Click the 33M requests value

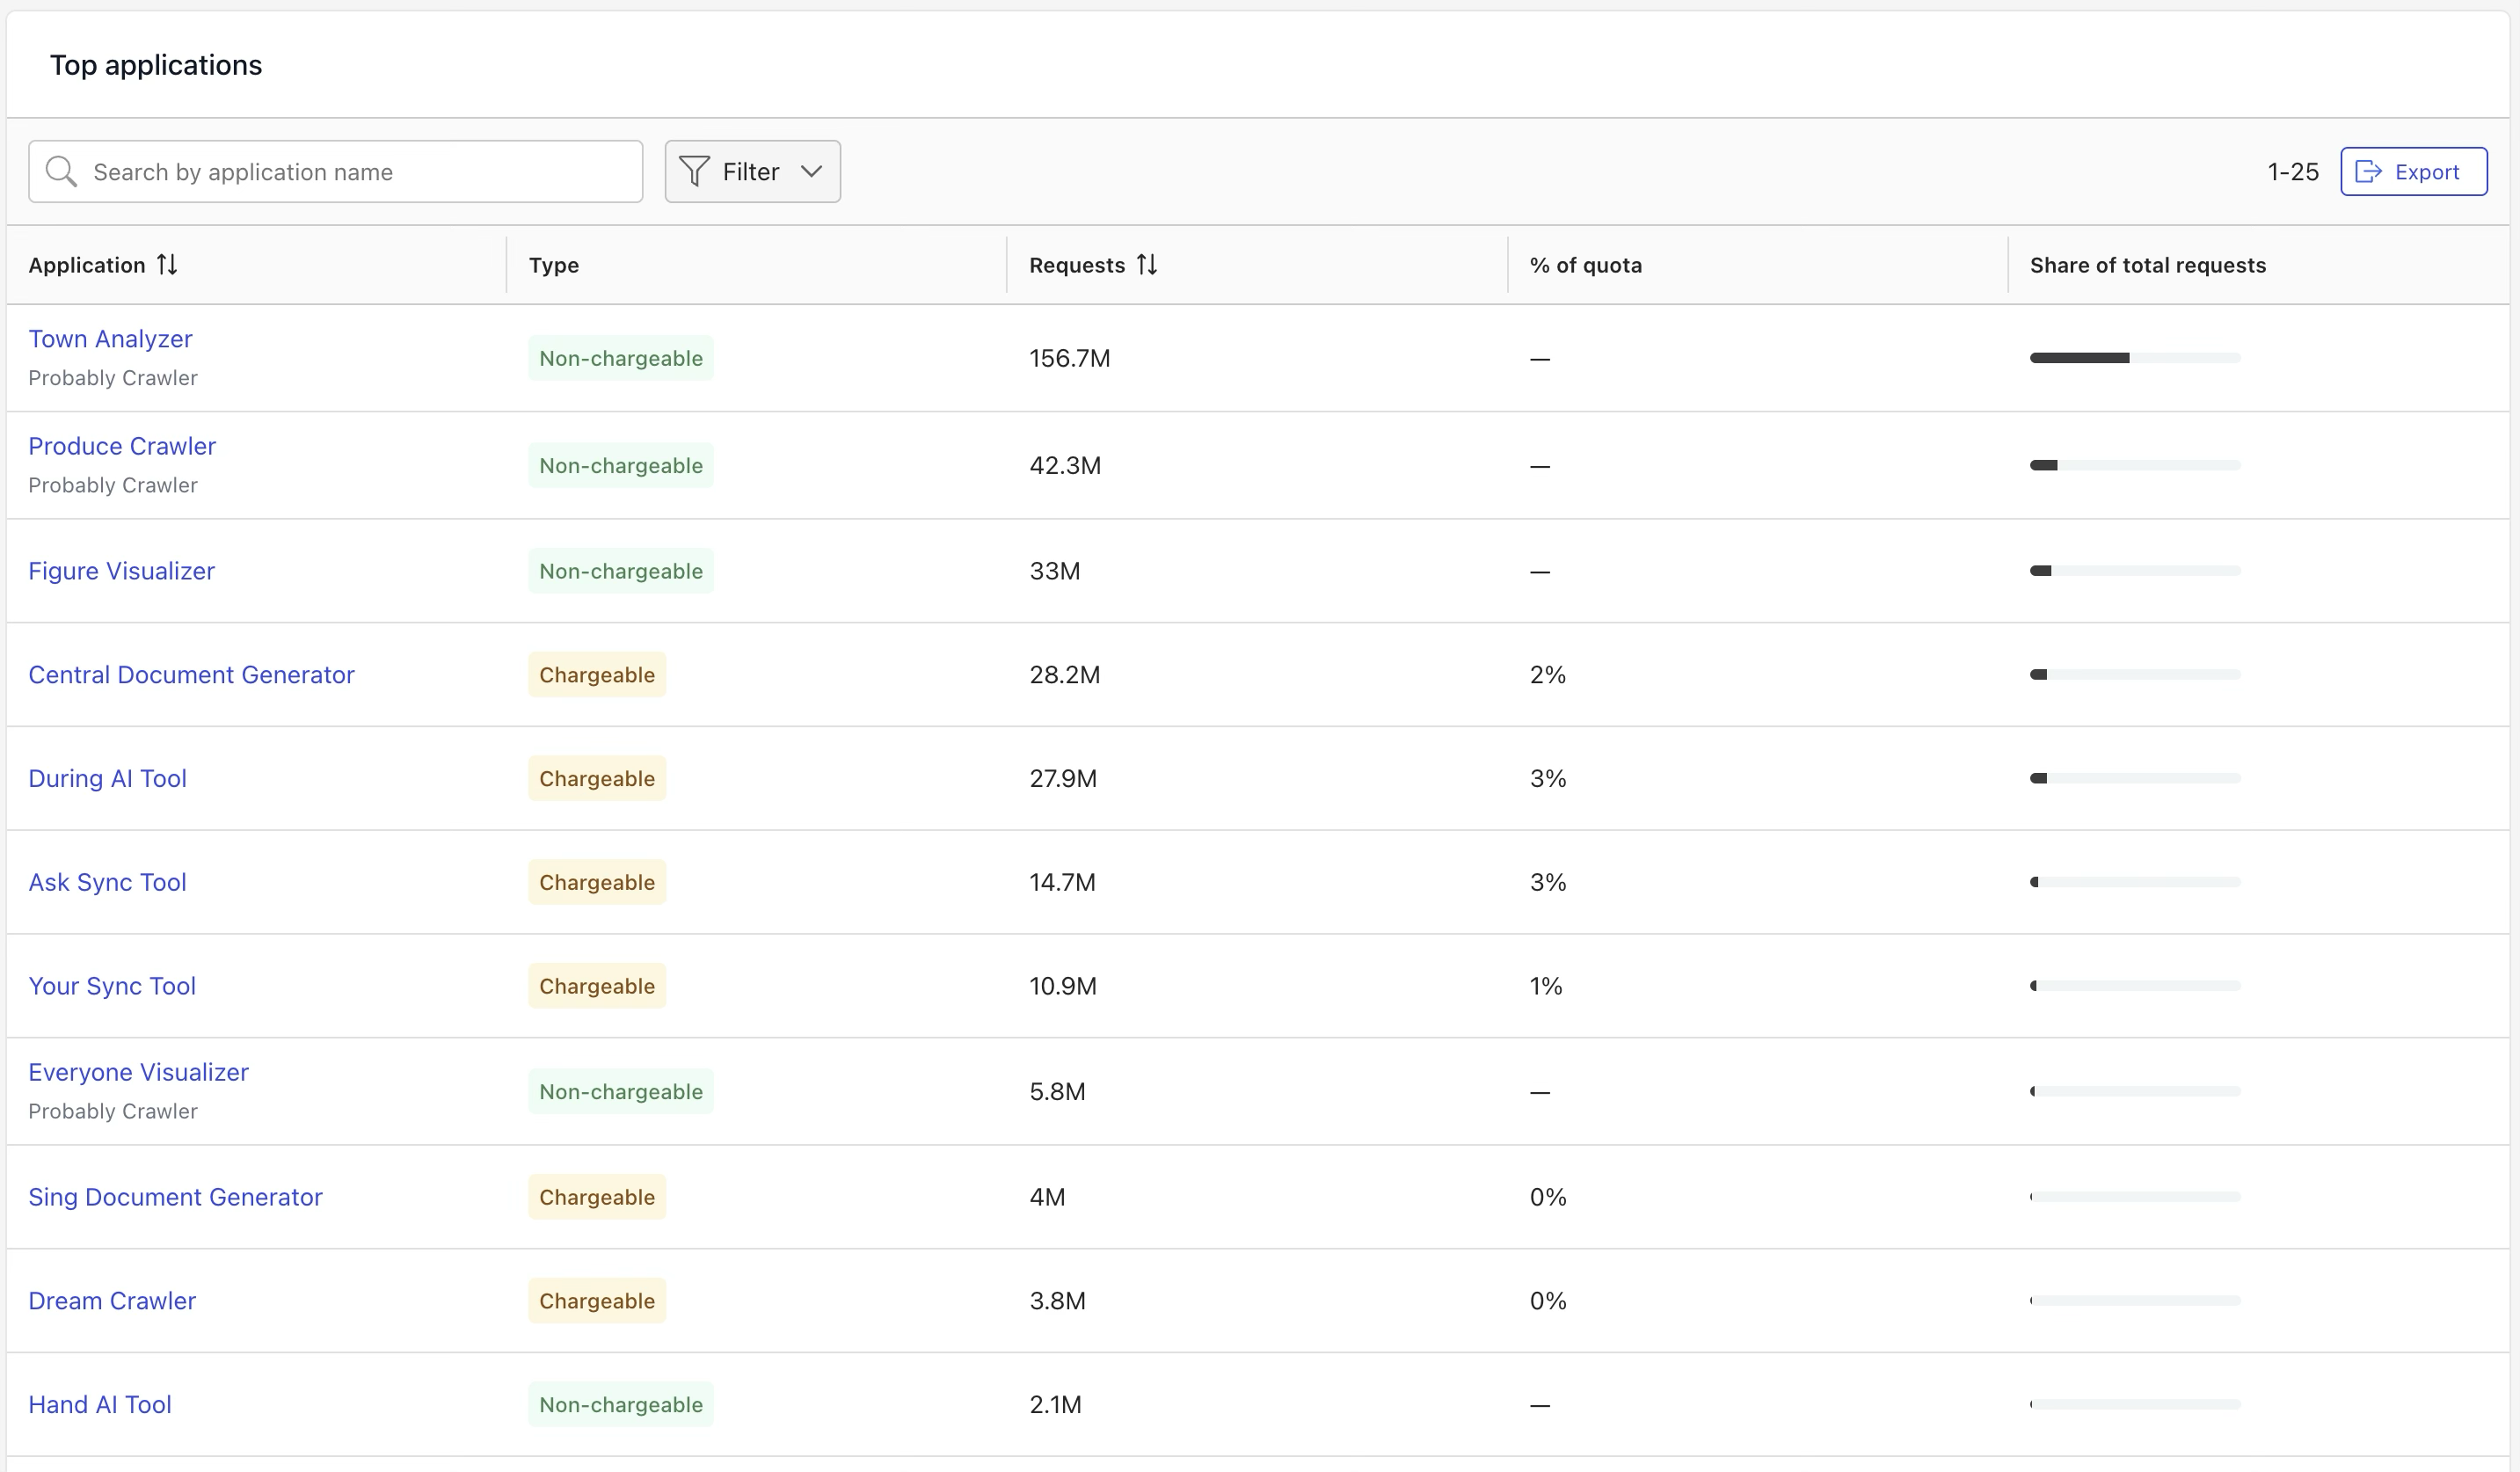[1055, 571]
